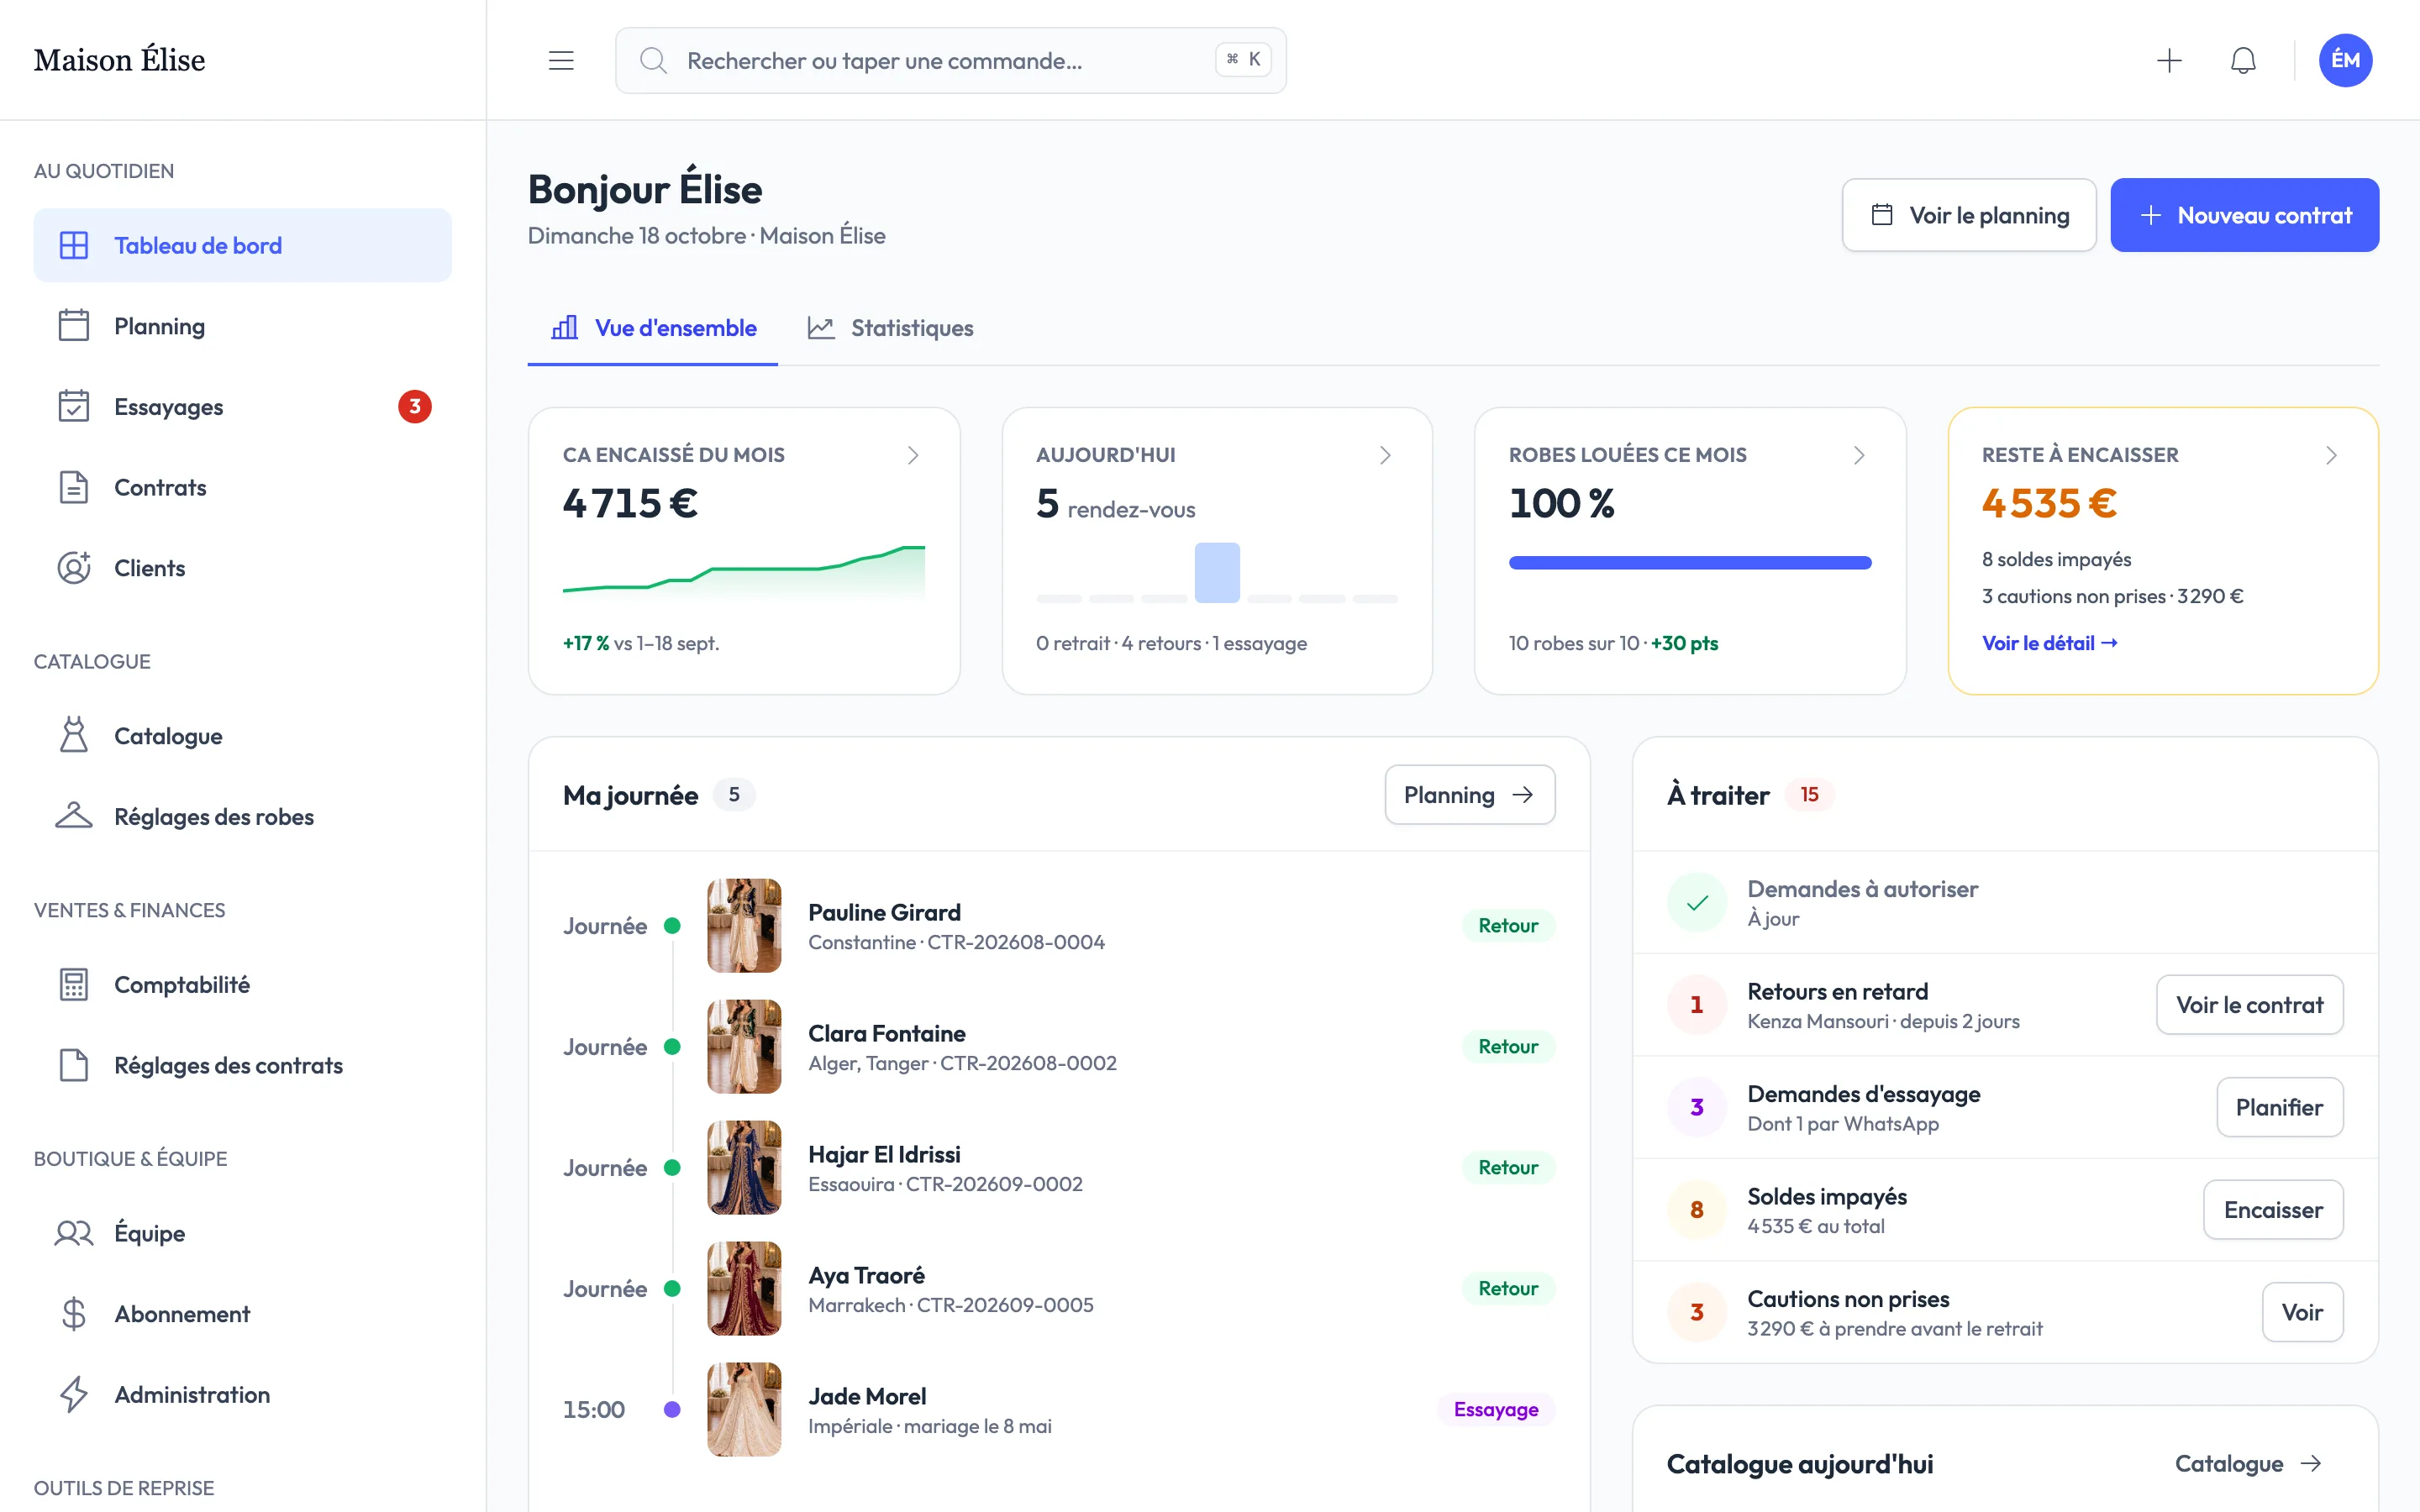This screenshot has width=2420, height=1512.
Task: Click the Encaisser button for Soldes impayés
Action: click(2272, 1210)
